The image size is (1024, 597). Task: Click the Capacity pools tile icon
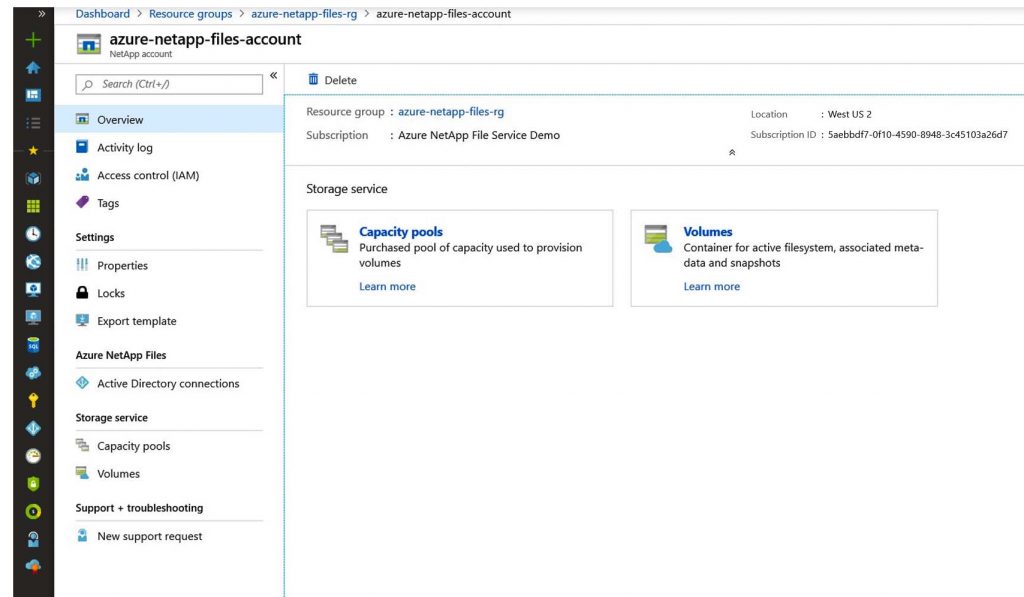(332, 239)
